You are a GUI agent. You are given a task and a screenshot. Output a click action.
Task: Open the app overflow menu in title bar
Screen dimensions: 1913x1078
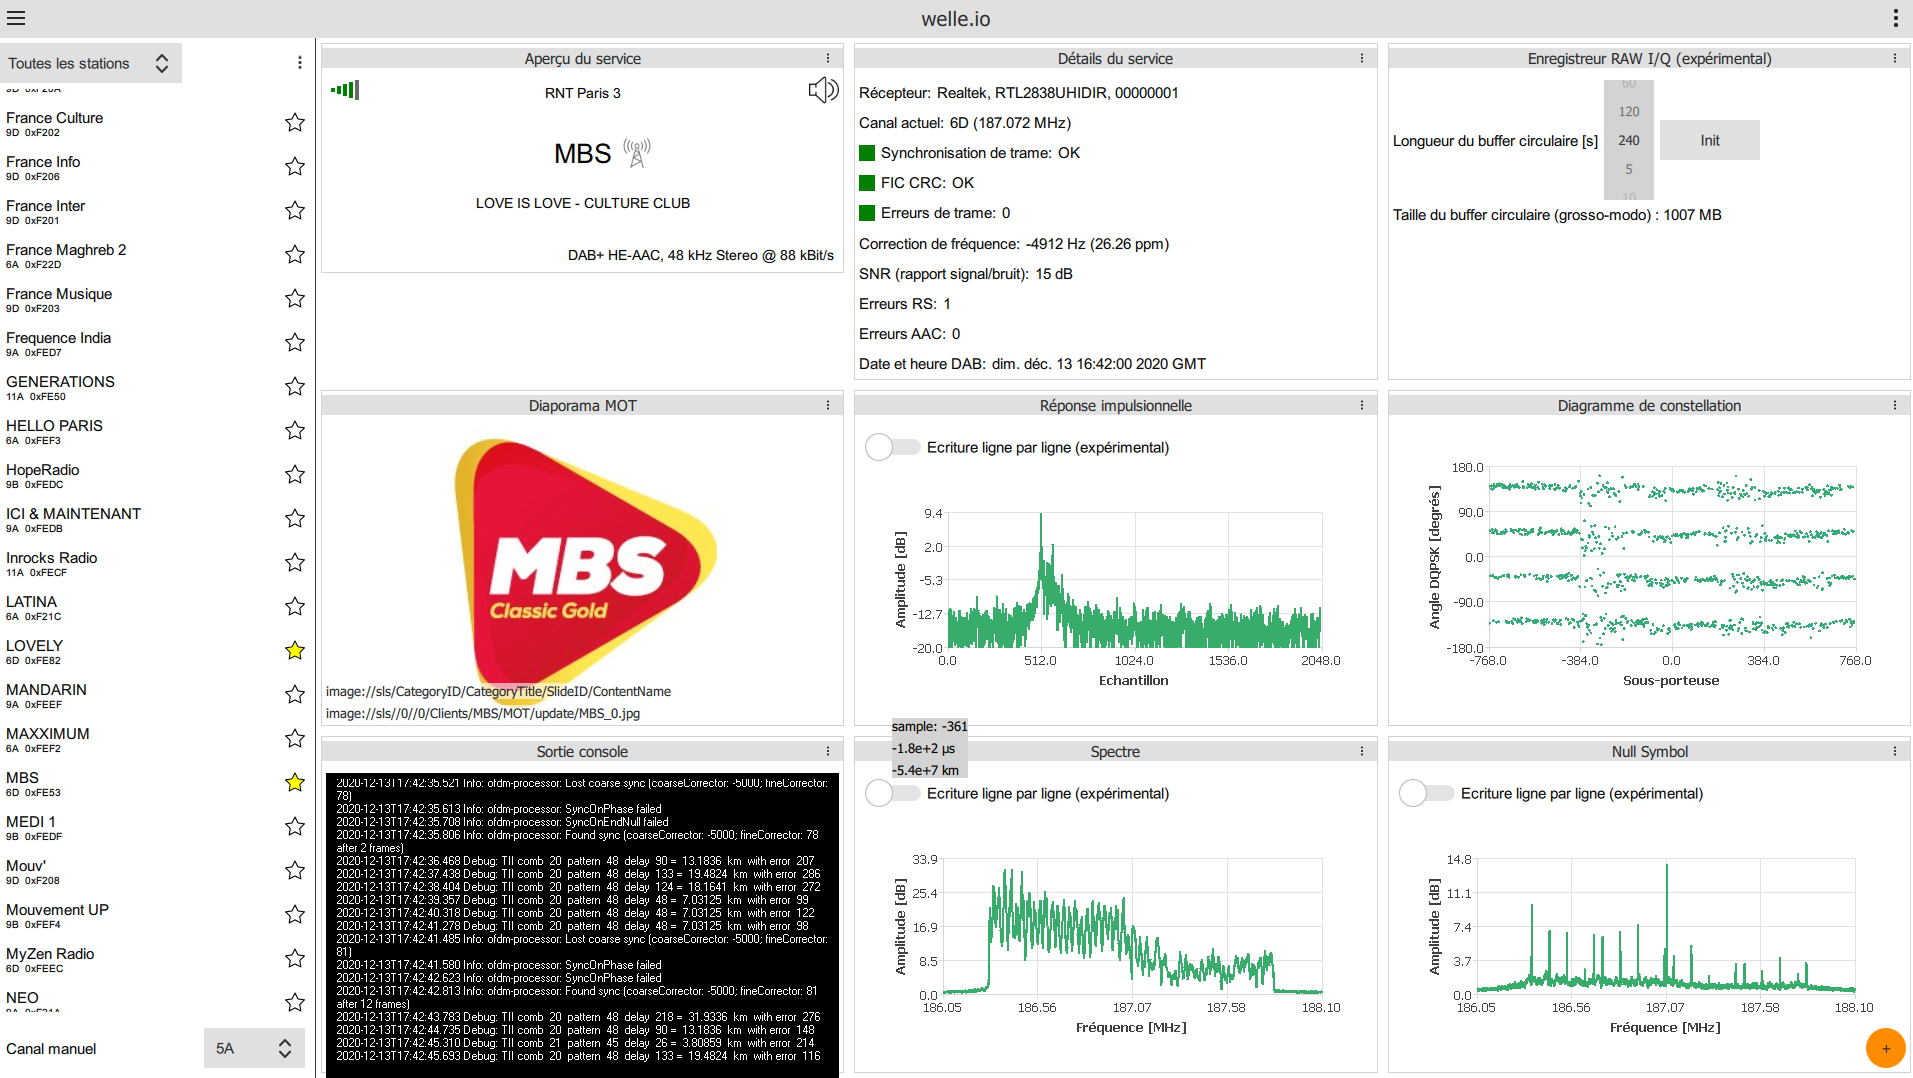pyautogui.click(x=1895, y=18)
